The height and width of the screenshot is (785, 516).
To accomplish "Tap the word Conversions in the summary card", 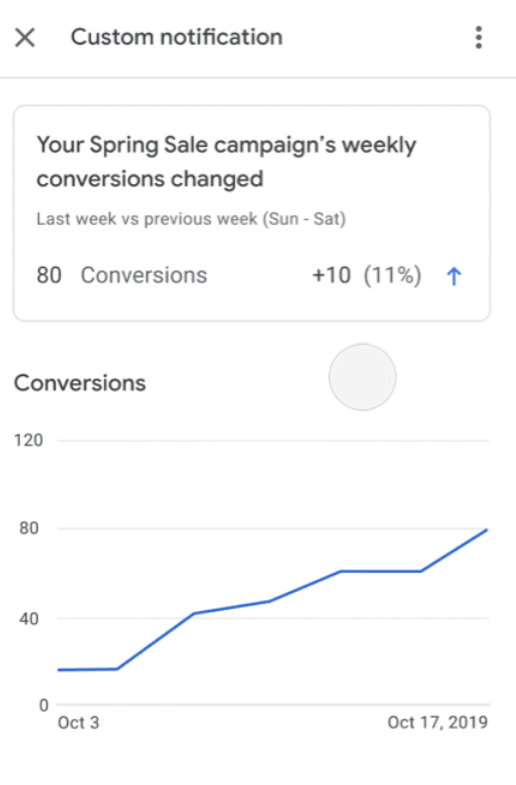I will click(144, 275).
